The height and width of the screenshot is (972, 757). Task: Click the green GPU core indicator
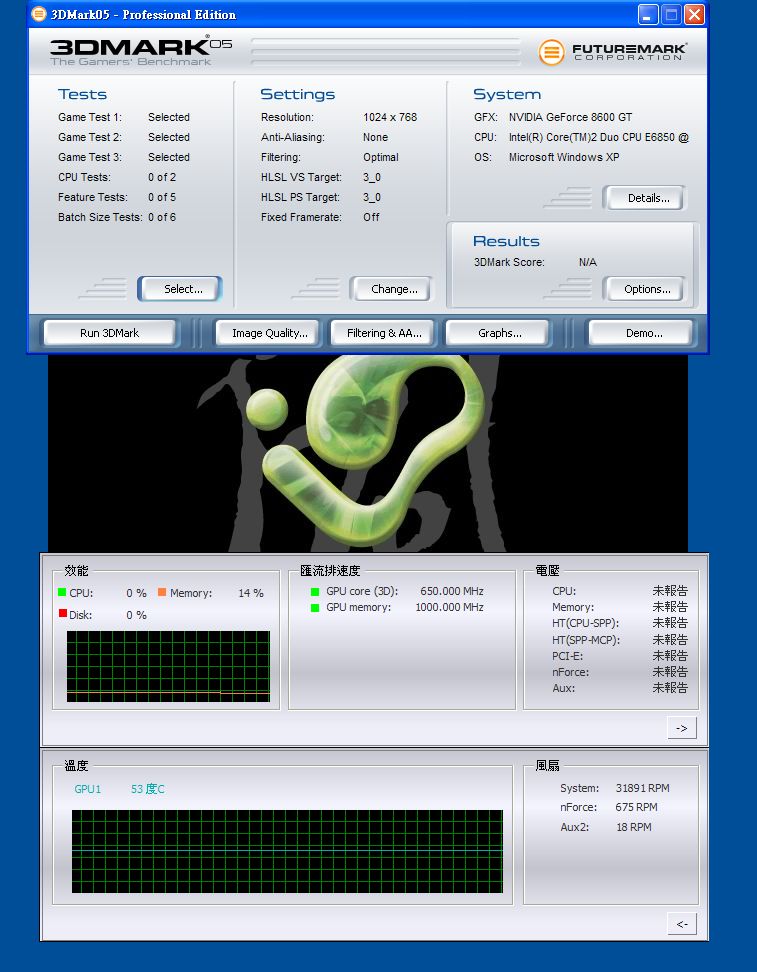click(315, 591)
